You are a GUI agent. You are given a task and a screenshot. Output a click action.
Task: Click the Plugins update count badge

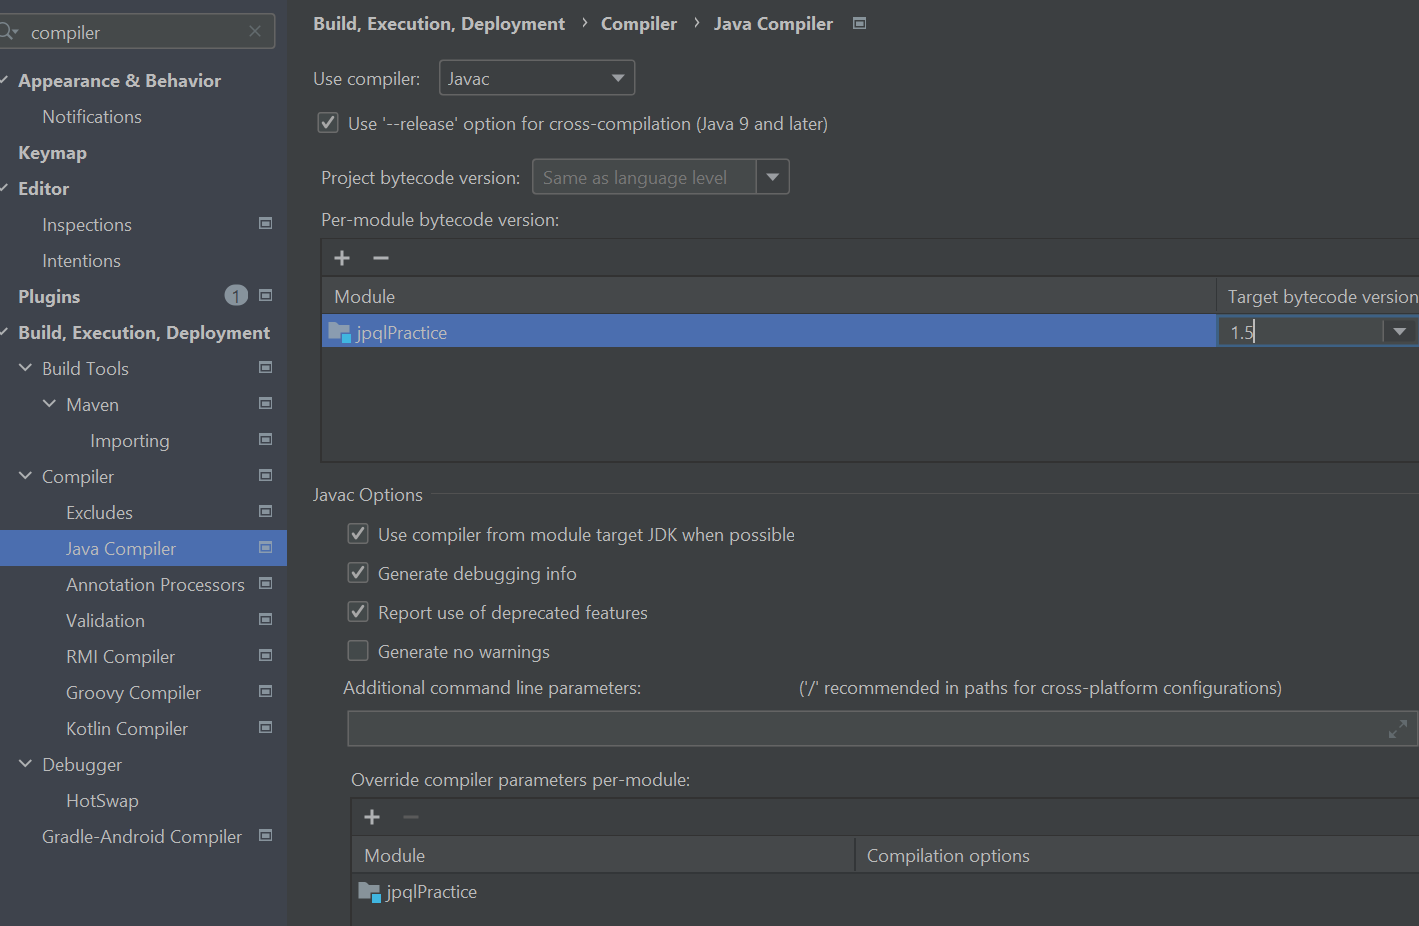(x=236, y=295)
